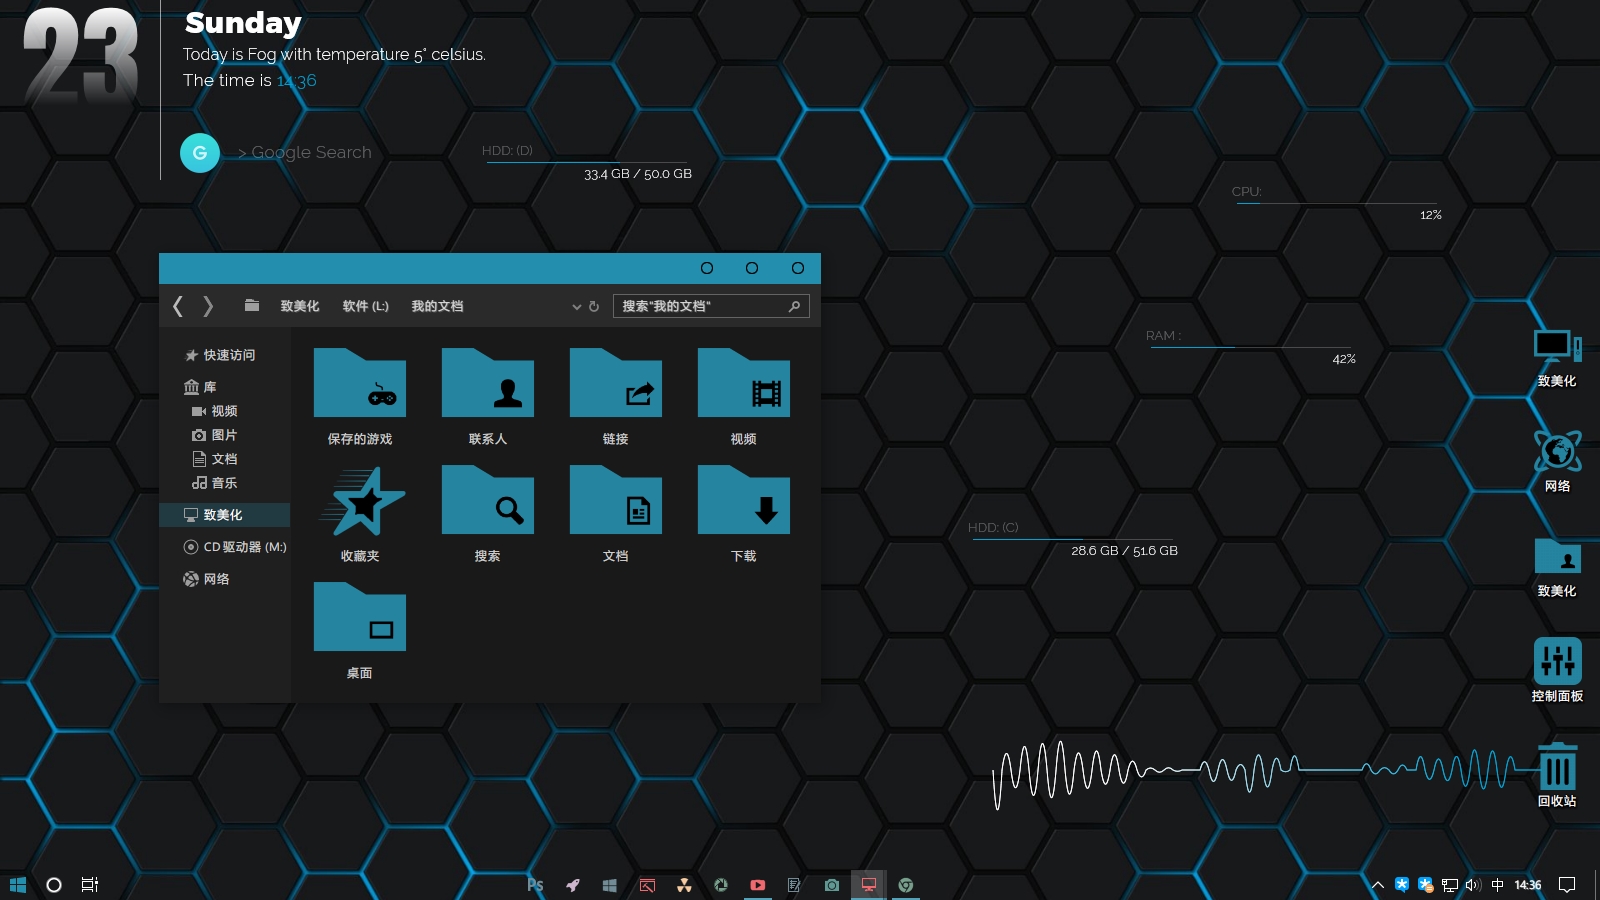The width and height of the screenshot is (1600, 900).
Task: Select 视频 under library in sidebar
Action: (214, 411)
